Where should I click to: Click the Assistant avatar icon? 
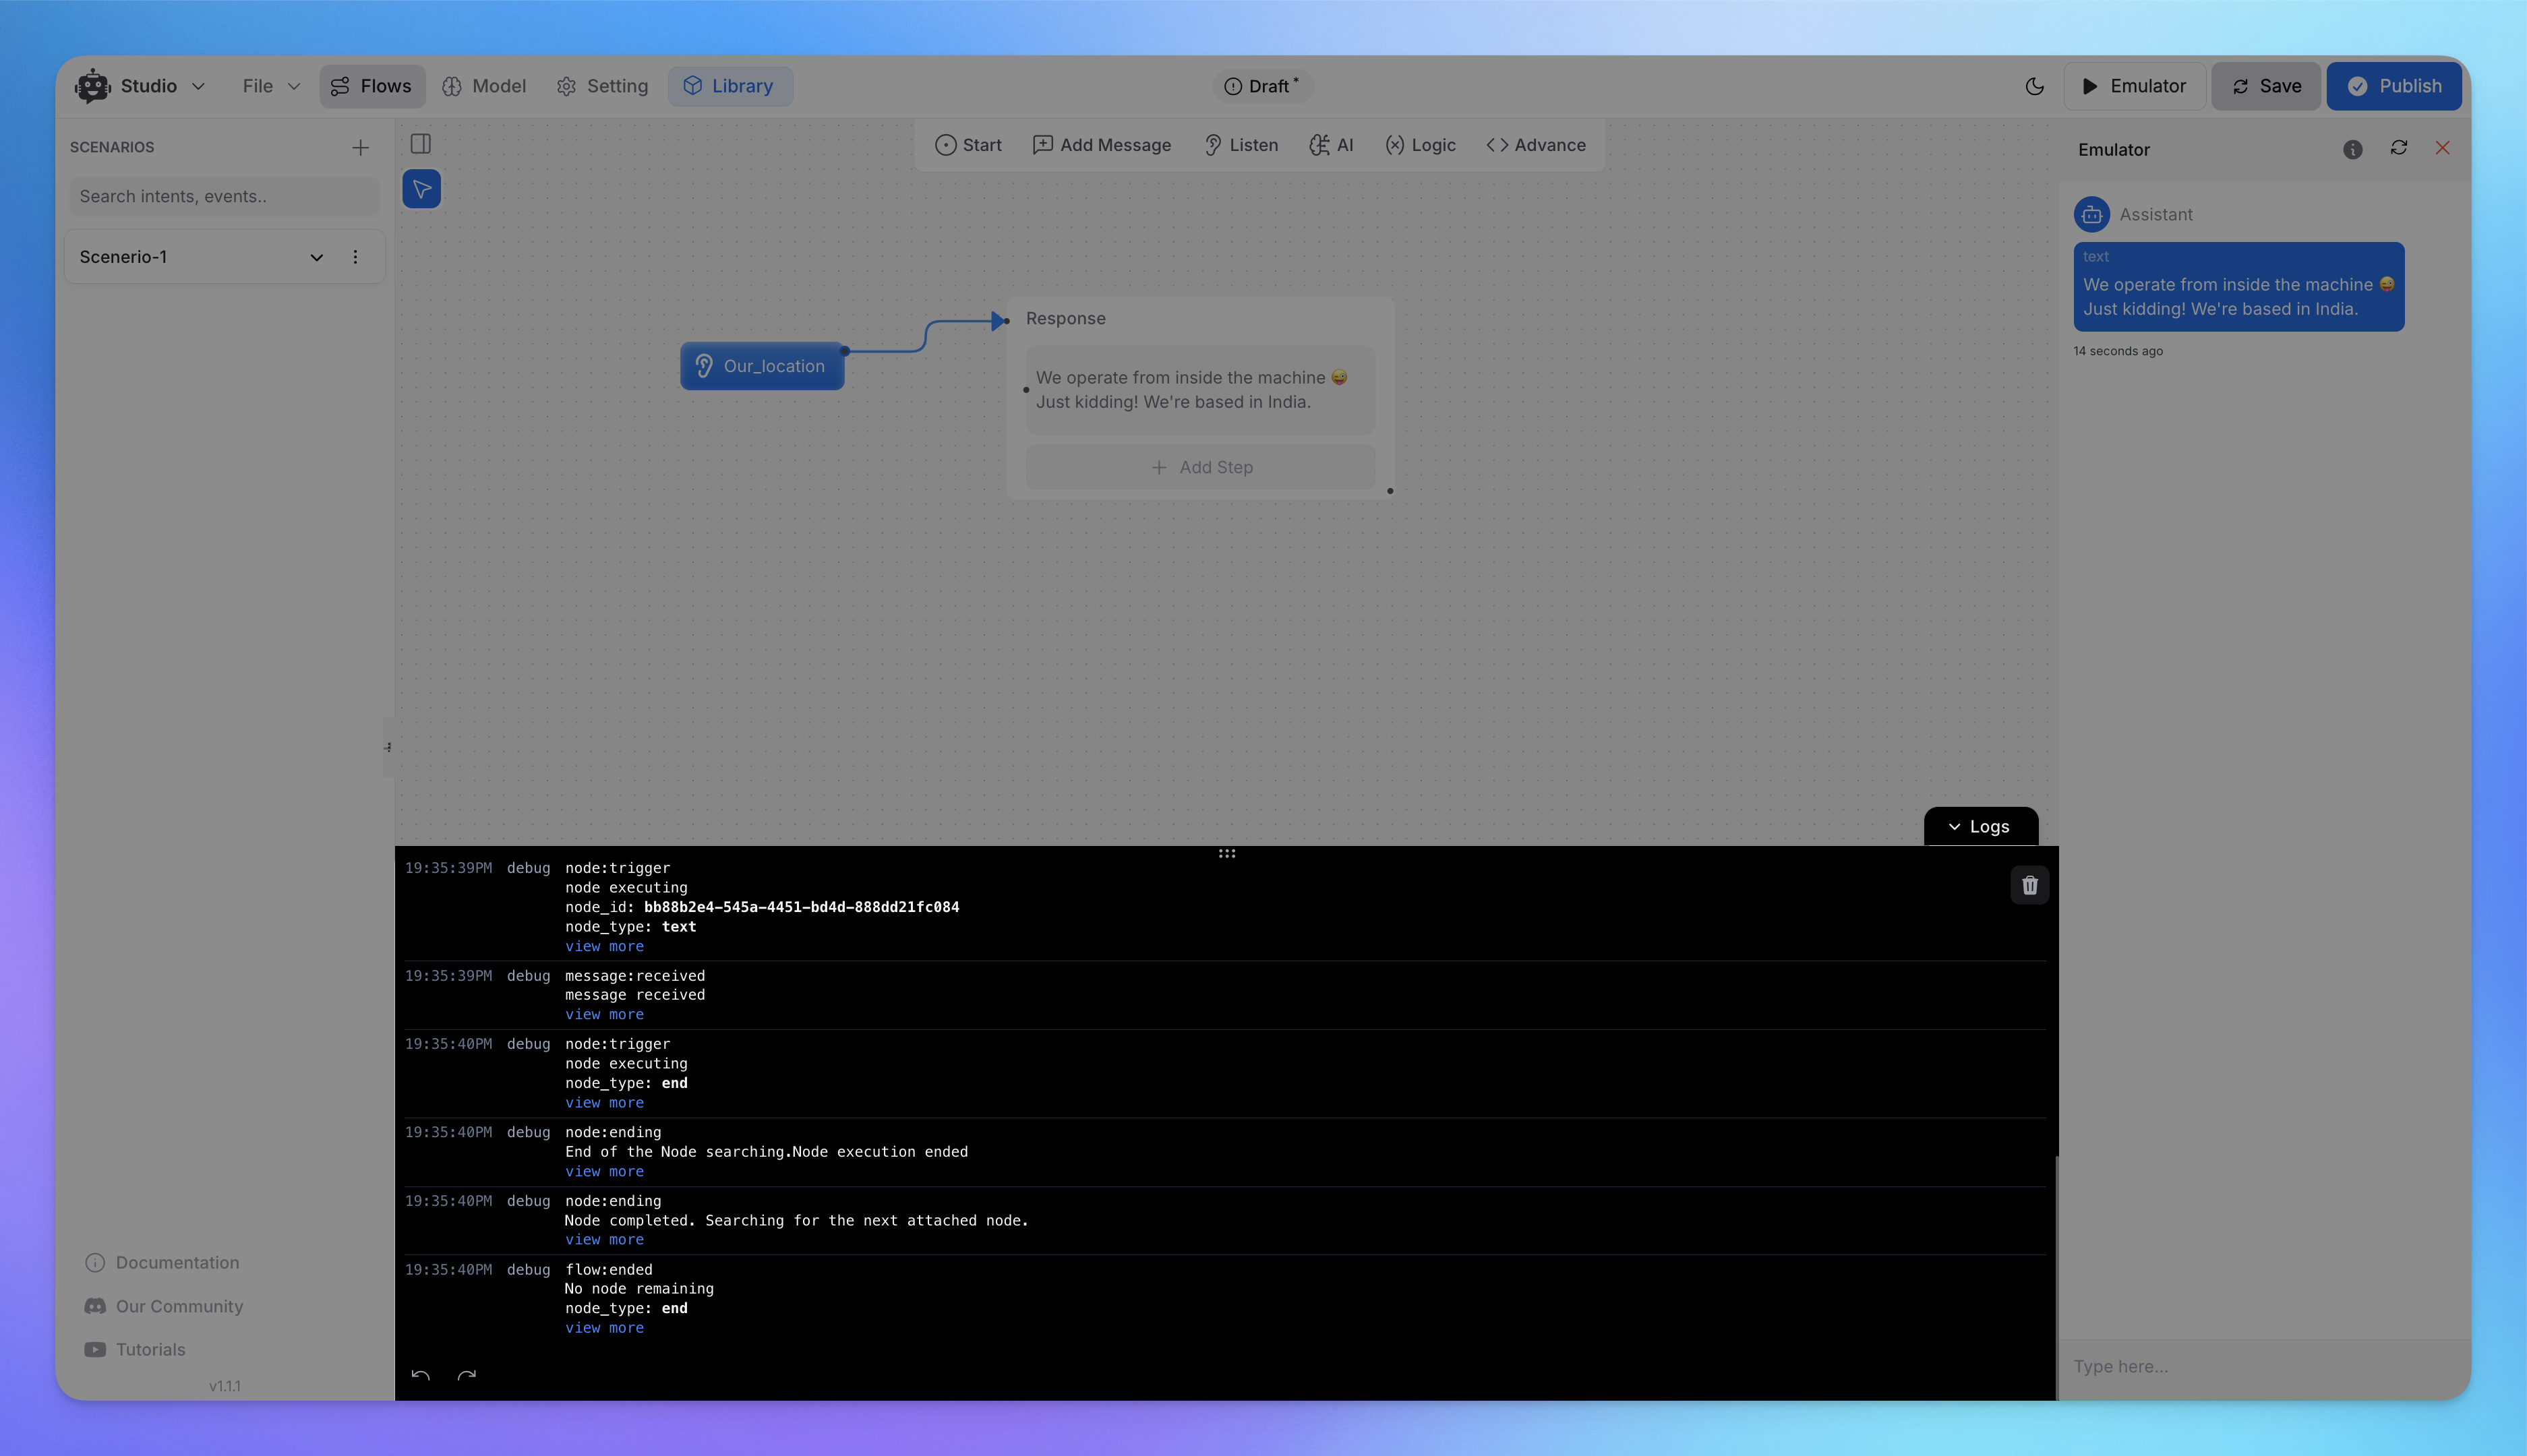pyautogui.click(x=2092, y=214)
